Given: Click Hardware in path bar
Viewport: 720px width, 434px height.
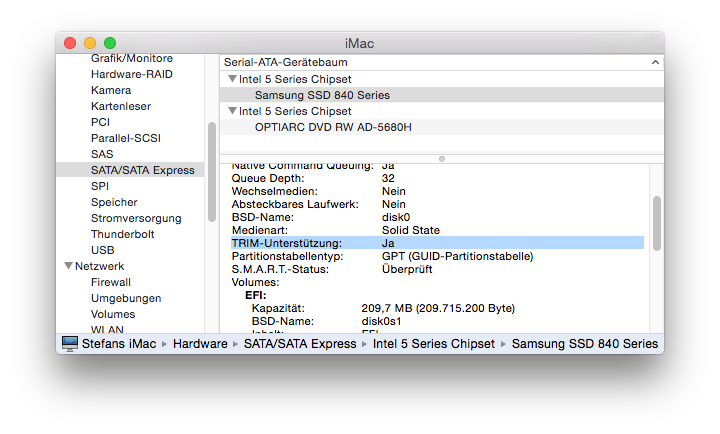Looking at the screenshot, I should pyautogui.click(x=200, y=344).
